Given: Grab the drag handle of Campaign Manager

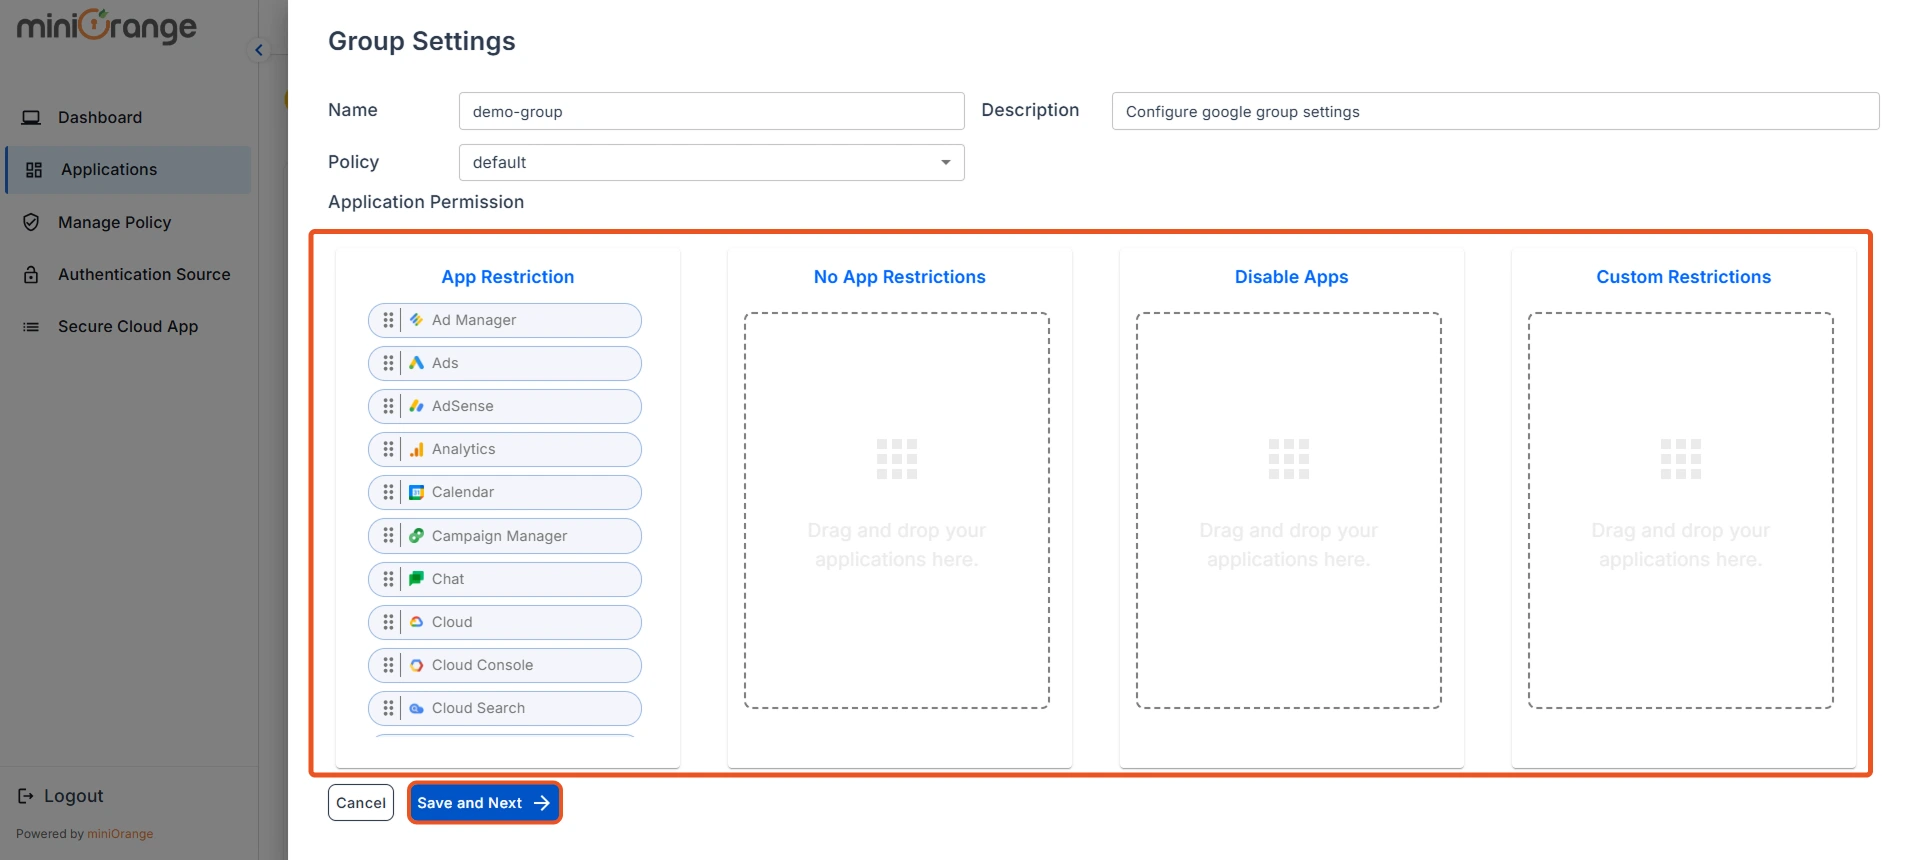Looking at the screenshot, I should [x=388, y=536].
